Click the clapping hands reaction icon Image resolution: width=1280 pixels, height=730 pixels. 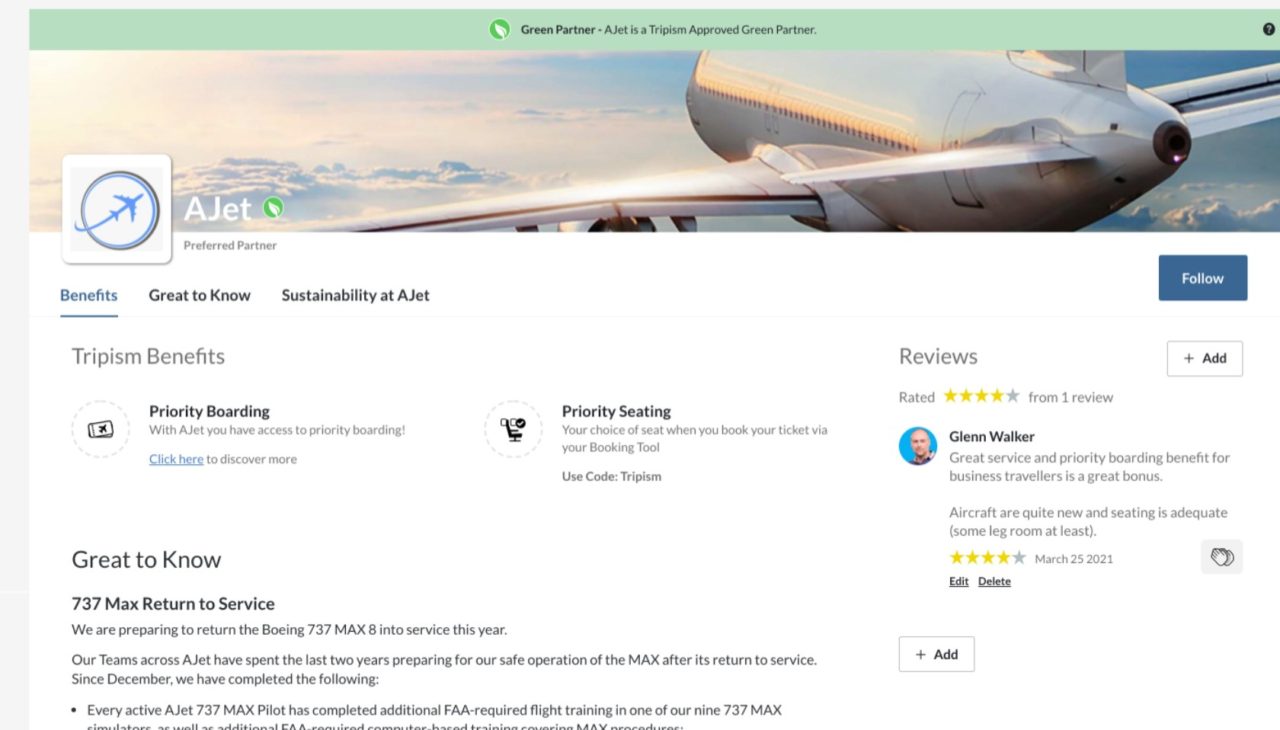[x=1221, y=557]
